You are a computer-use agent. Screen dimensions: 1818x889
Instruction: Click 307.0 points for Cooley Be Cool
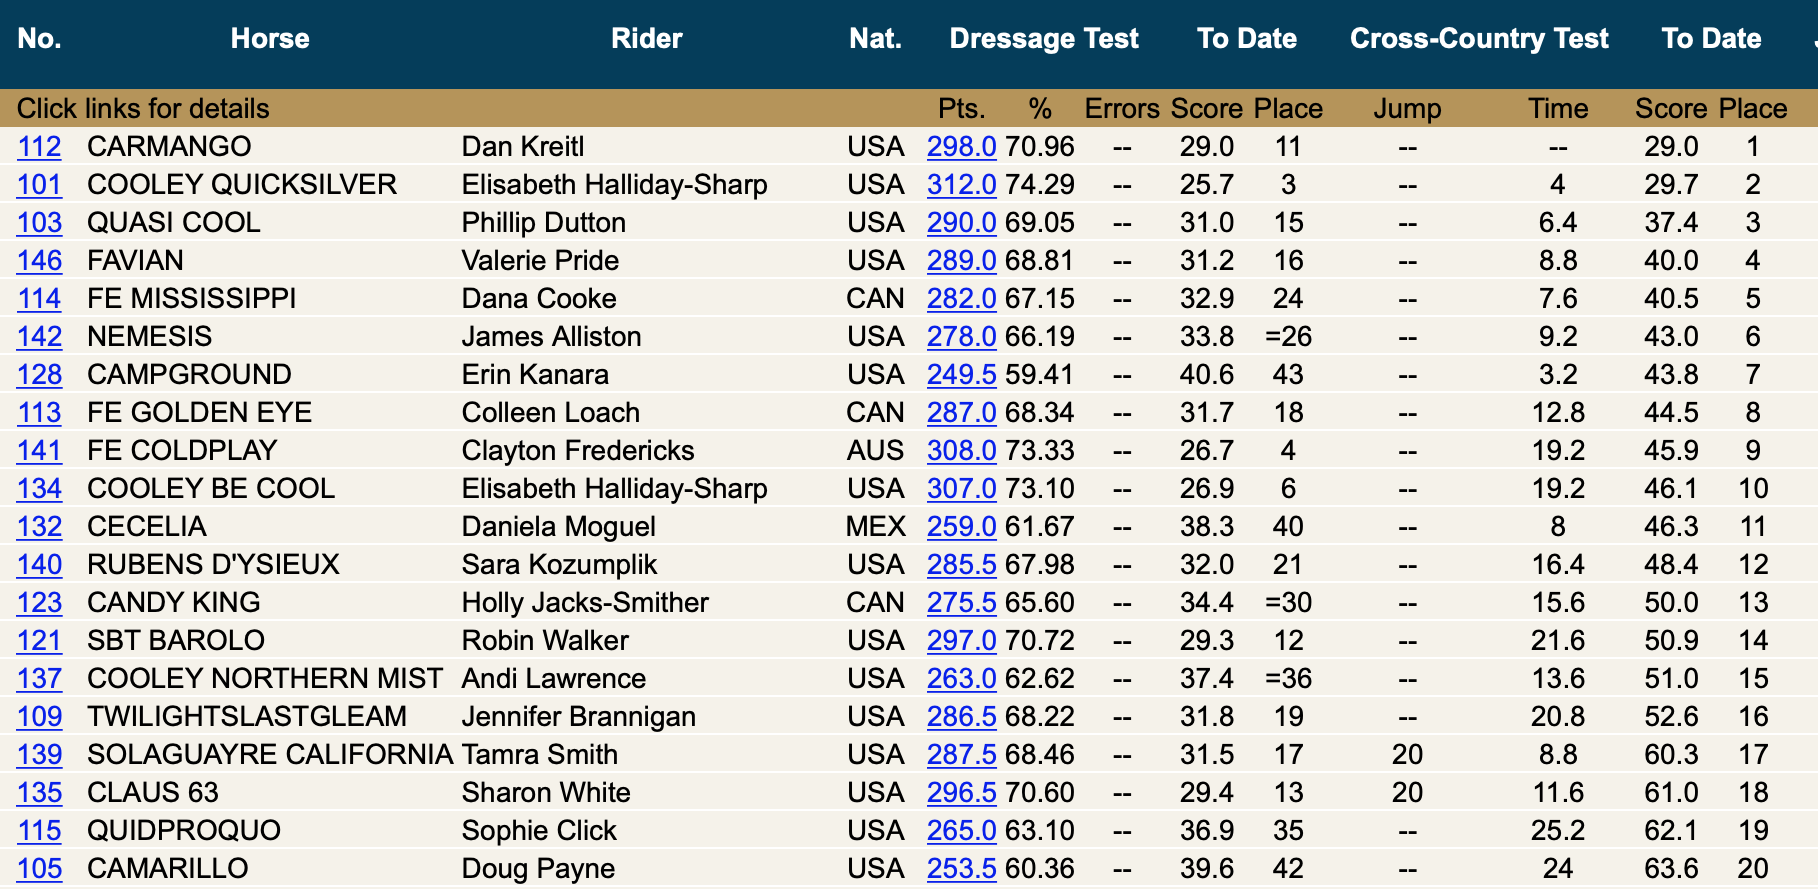(961, 489)
